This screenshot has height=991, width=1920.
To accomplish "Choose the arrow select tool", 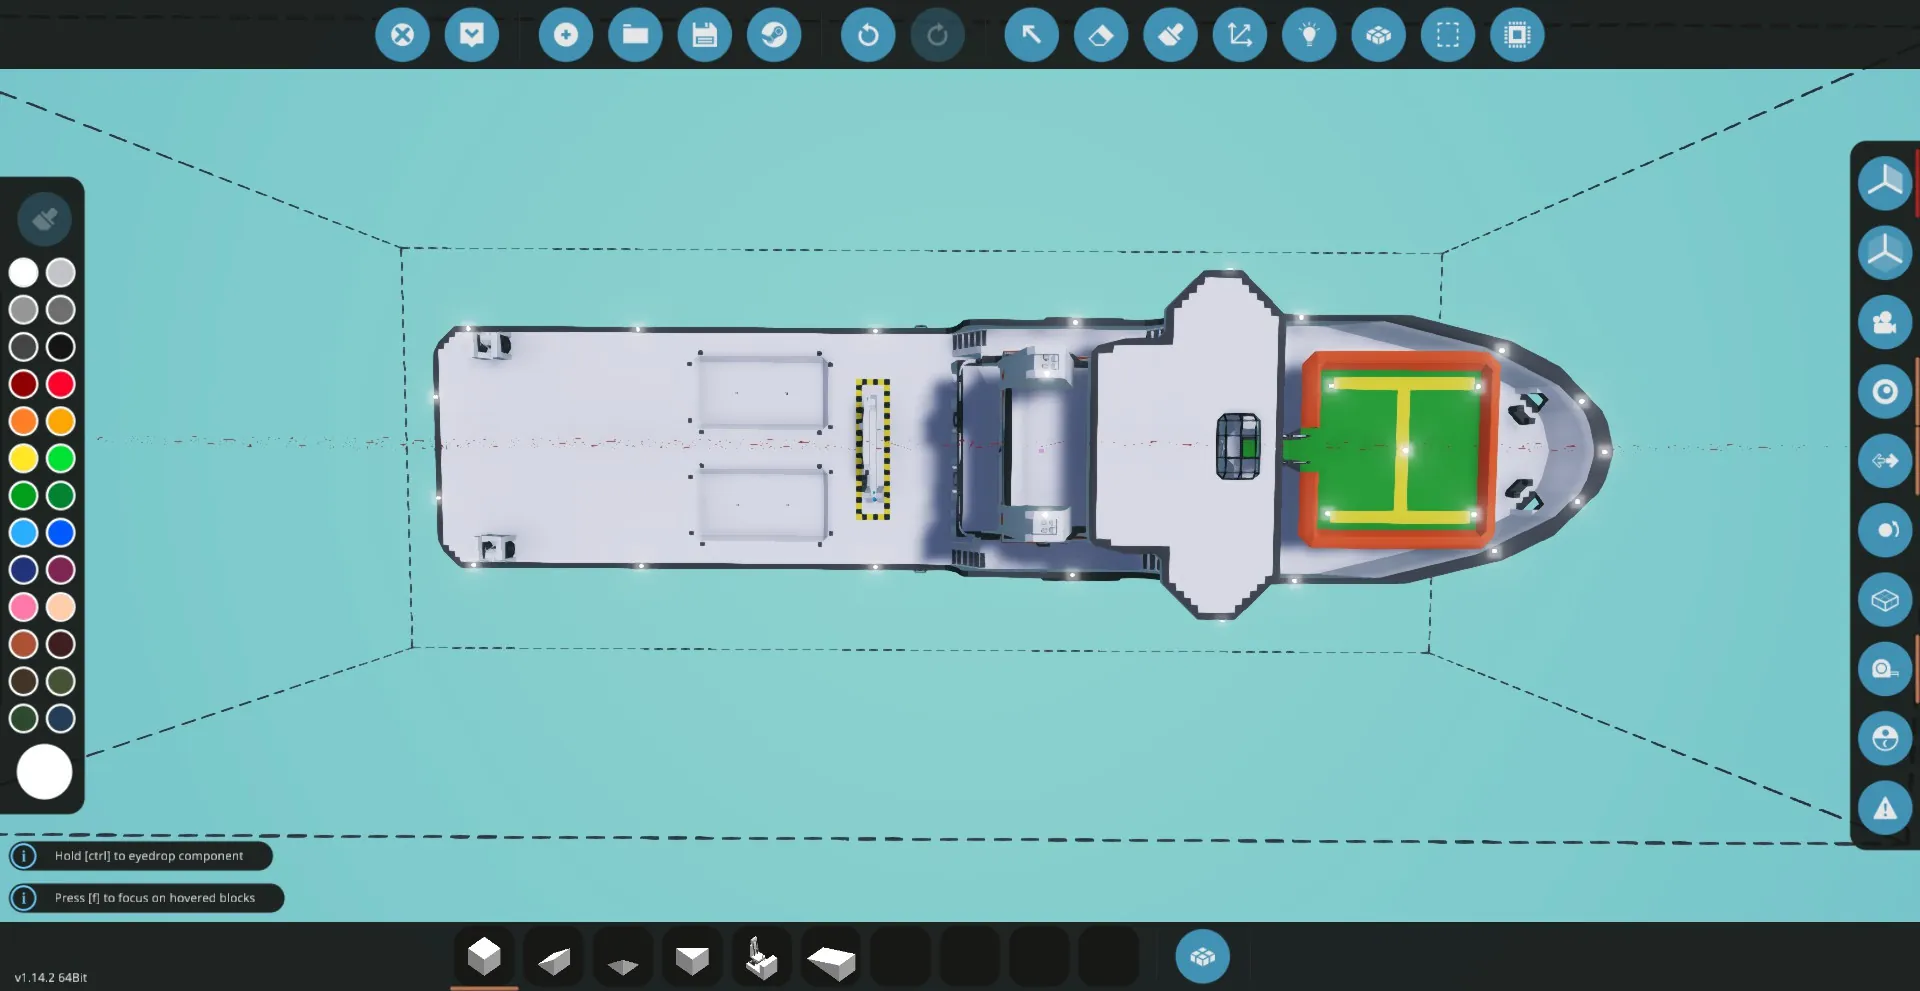I will 1031,35.
